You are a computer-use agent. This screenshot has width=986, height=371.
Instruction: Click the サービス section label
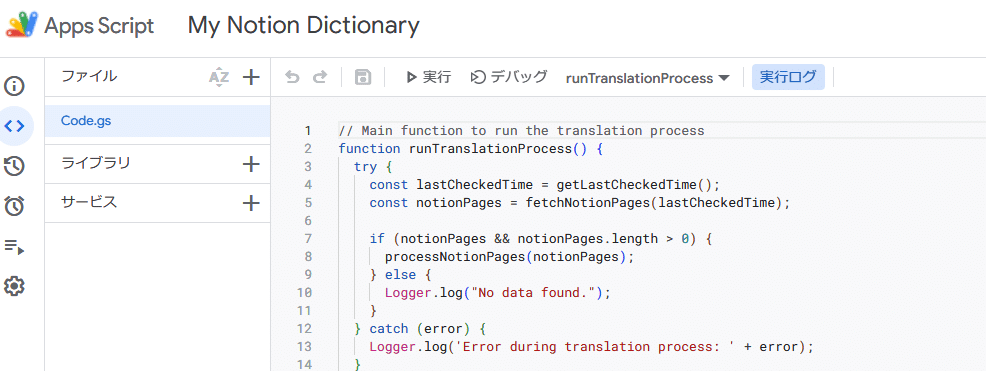pos(89,202)
